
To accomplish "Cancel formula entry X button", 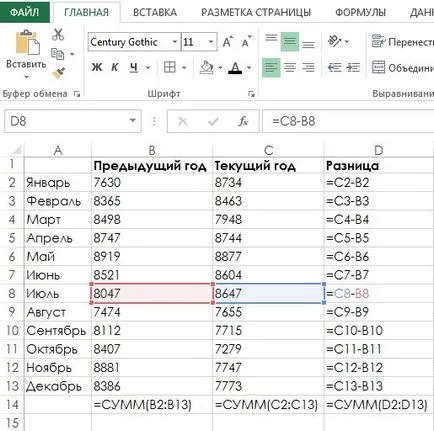I will tap(183, 121).
